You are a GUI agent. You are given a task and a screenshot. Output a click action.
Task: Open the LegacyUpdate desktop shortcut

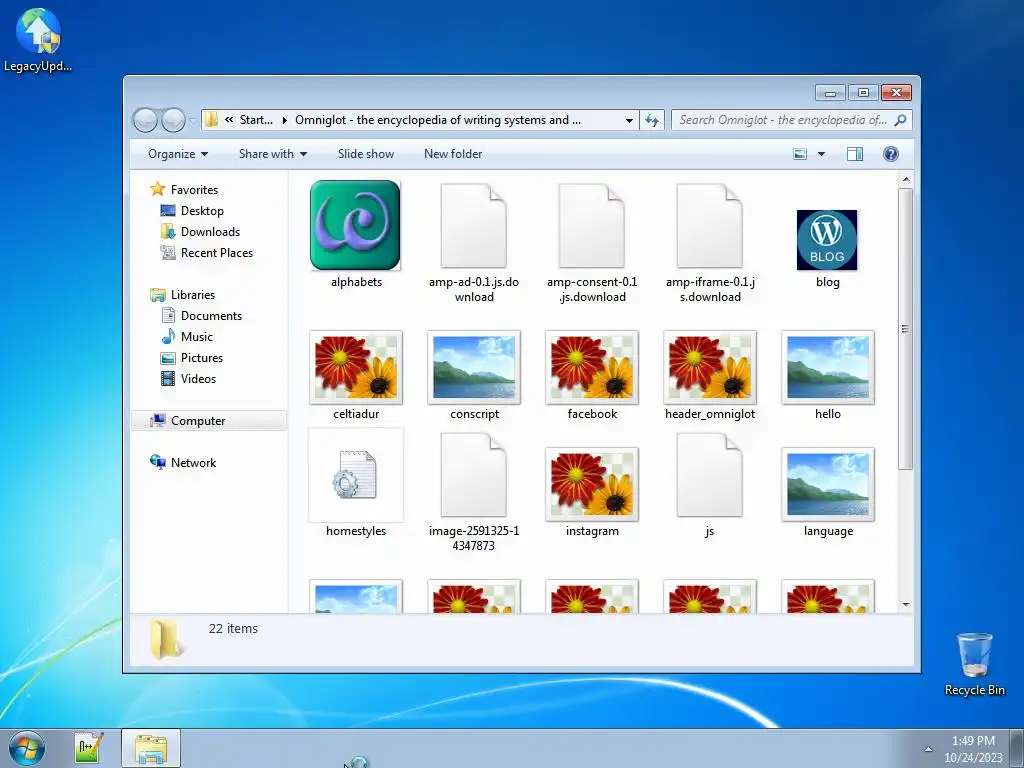pyautogui.click(x=38, y=40)
